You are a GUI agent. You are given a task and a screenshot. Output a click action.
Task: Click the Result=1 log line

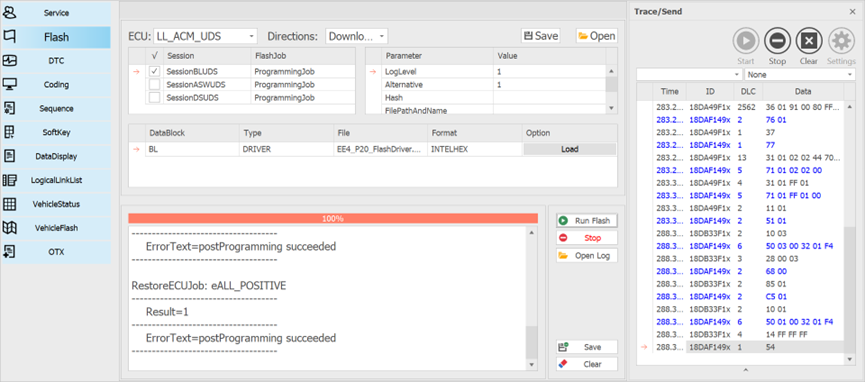pyautogui.click(x=167, y=311)
